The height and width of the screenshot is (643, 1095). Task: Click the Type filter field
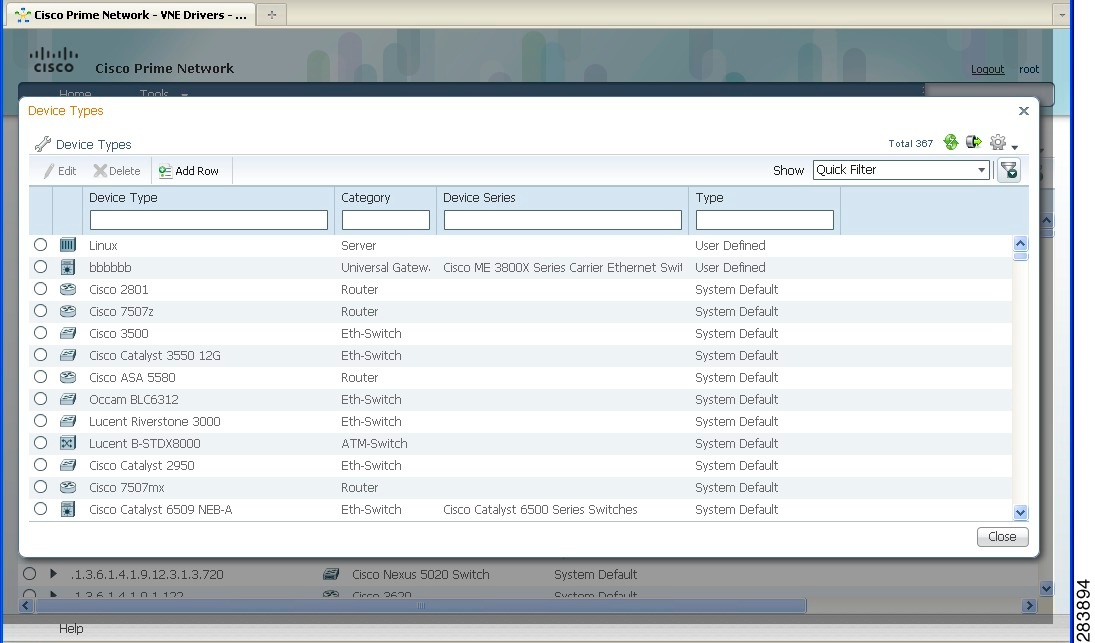pos(765,220)
